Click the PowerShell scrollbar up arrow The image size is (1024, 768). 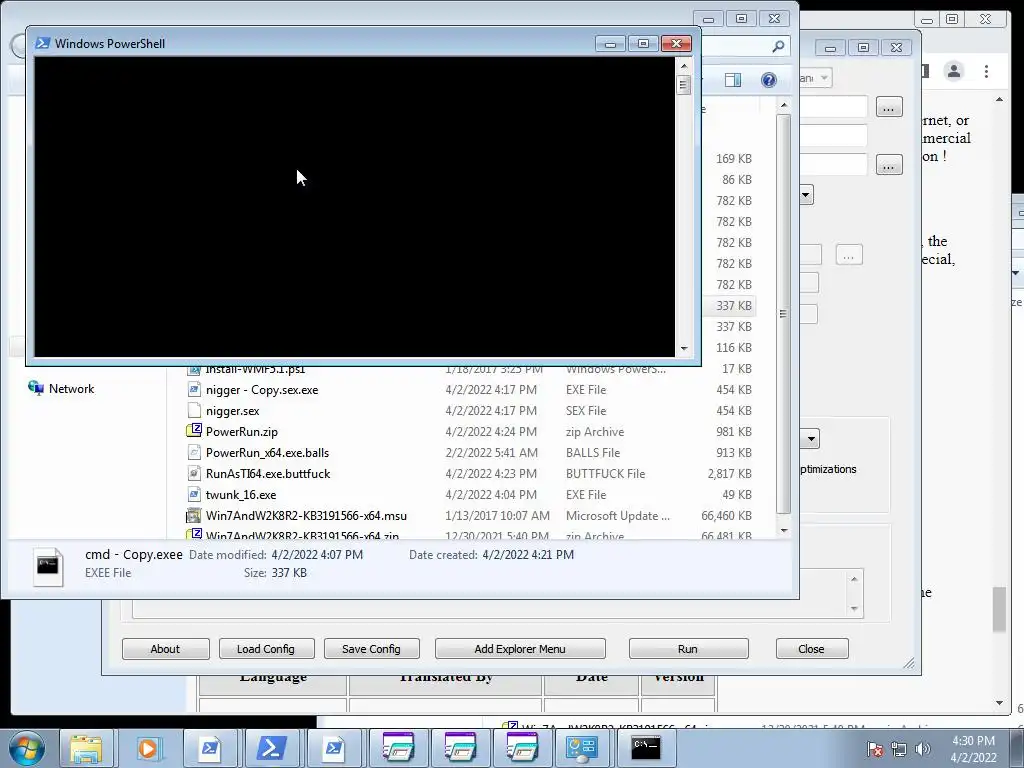click(684, 65)
